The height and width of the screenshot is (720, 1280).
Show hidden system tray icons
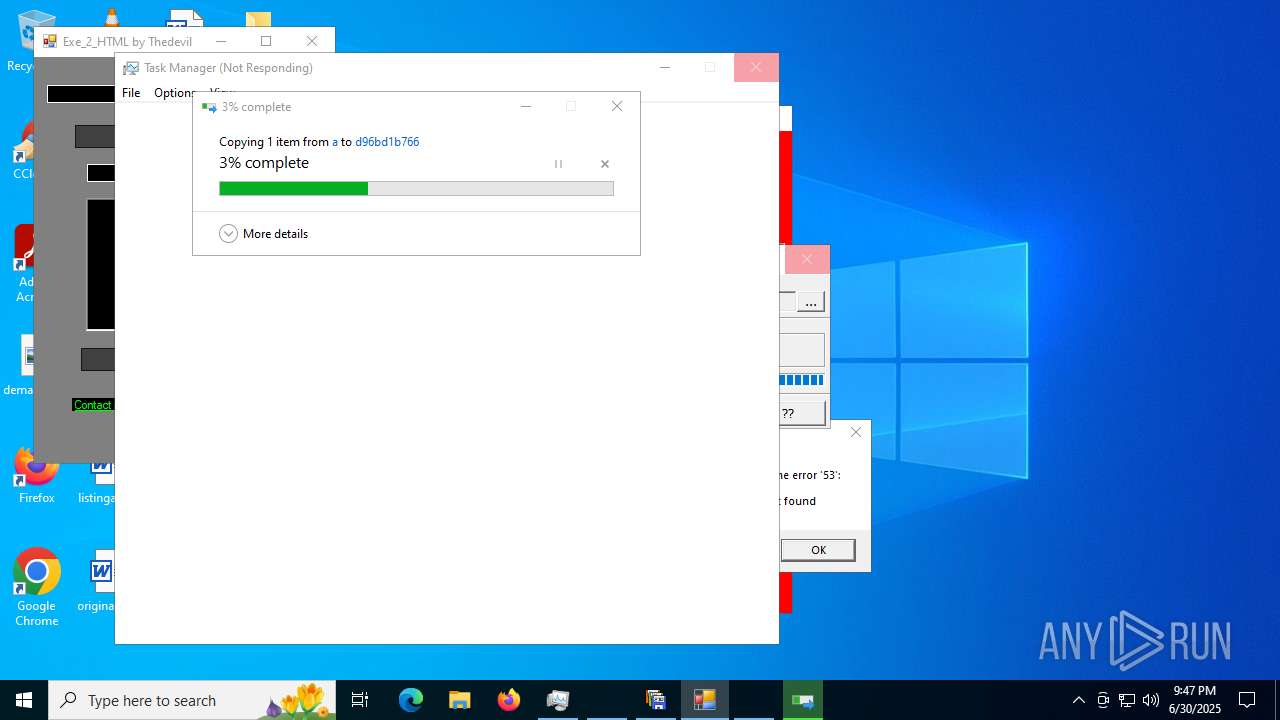point(1078,700)
